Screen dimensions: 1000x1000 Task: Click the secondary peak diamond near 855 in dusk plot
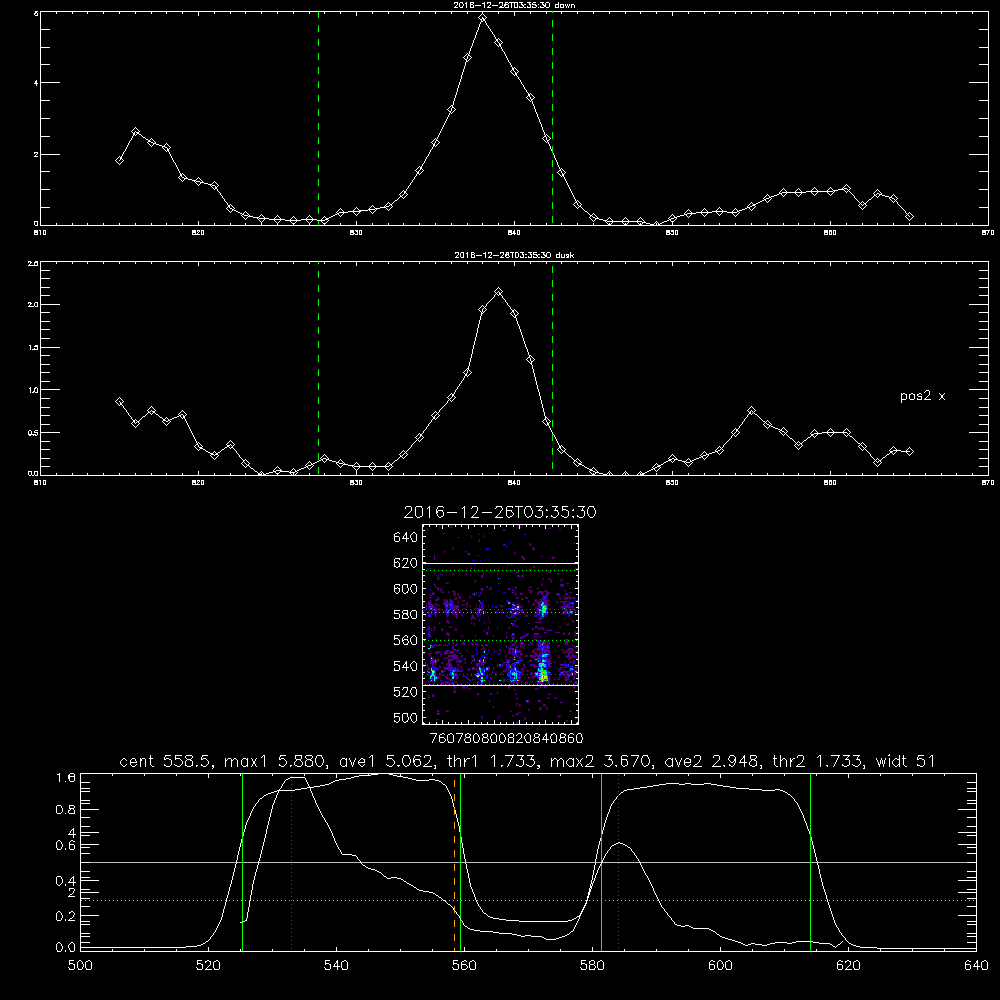coord(752,411)
